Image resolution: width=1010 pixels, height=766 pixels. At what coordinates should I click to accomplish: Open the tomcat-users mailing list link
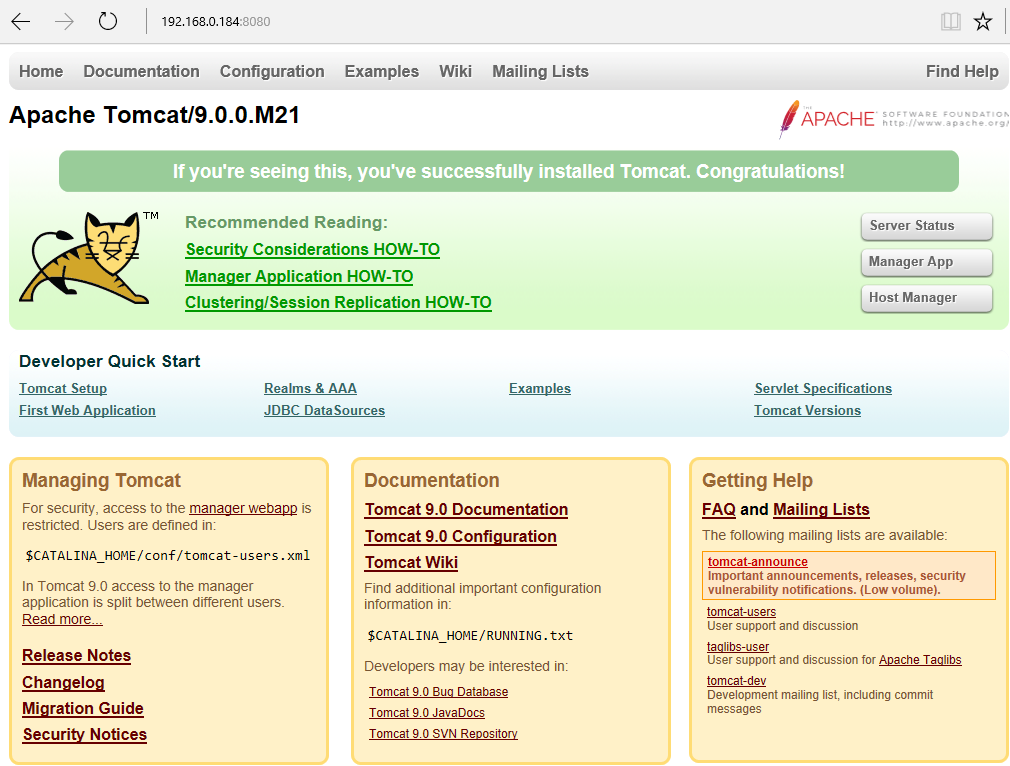(741, 612)
